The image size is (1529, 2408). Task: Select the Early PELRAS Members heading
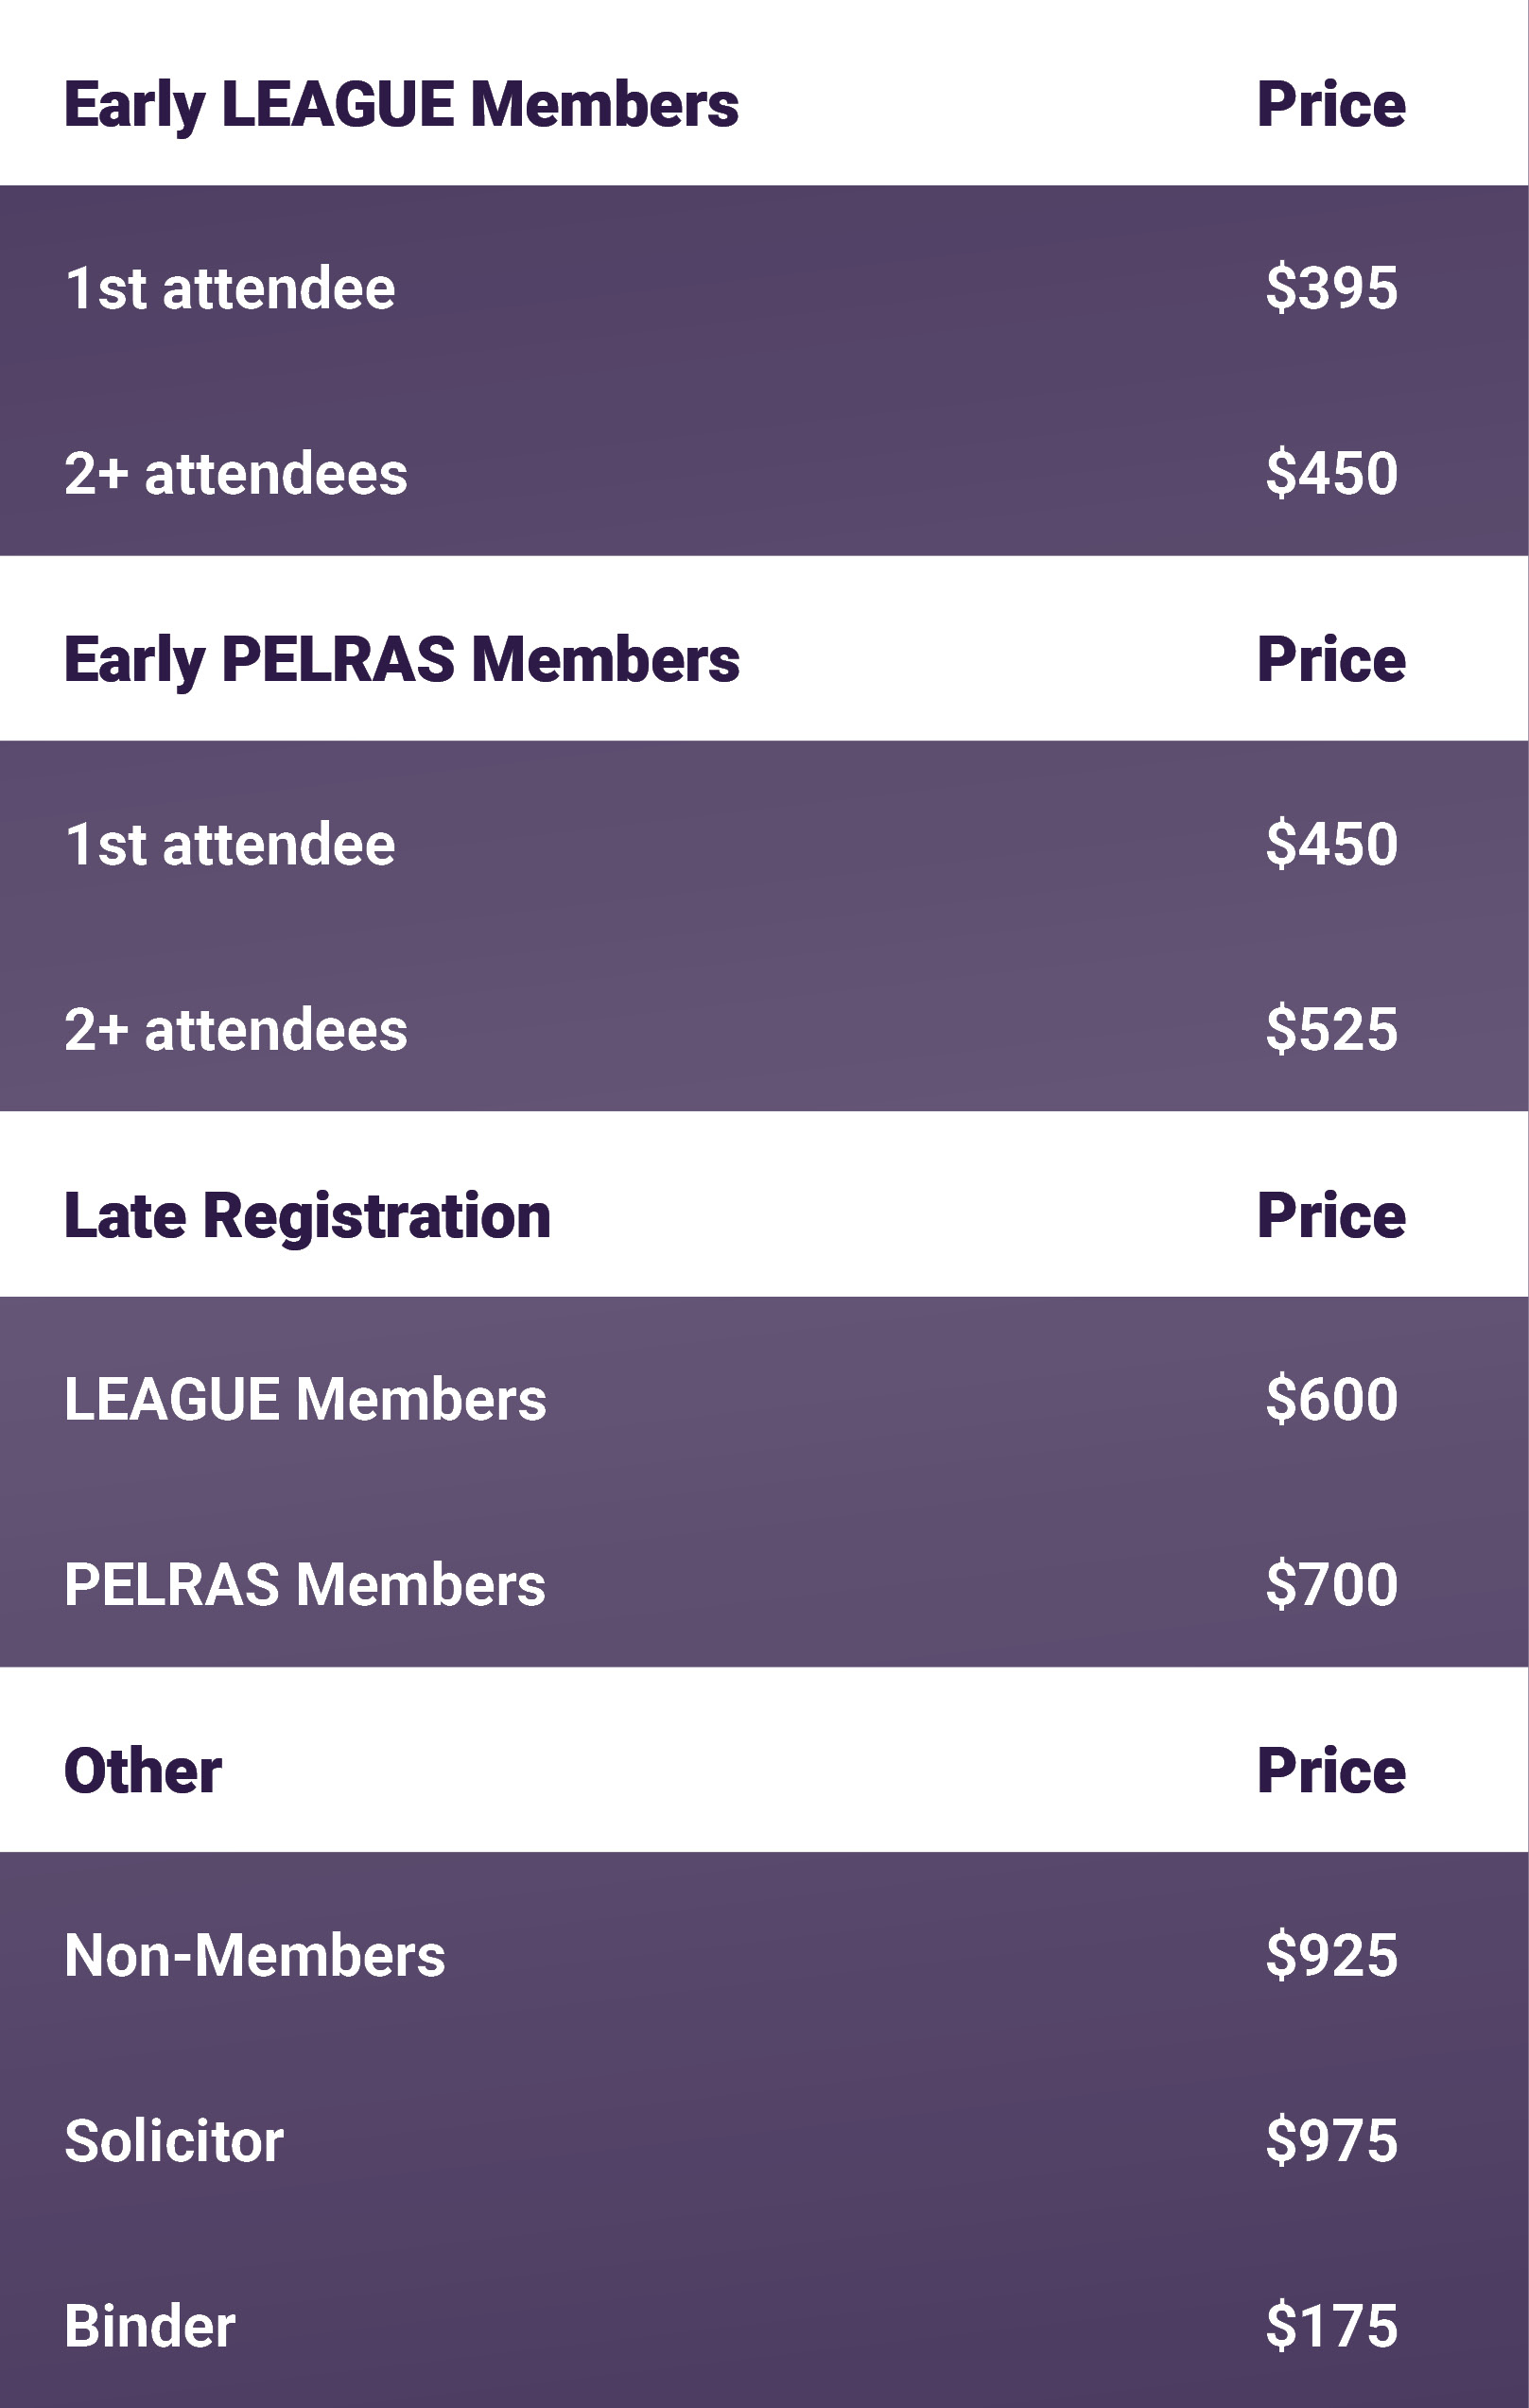[x=401, y=659]
